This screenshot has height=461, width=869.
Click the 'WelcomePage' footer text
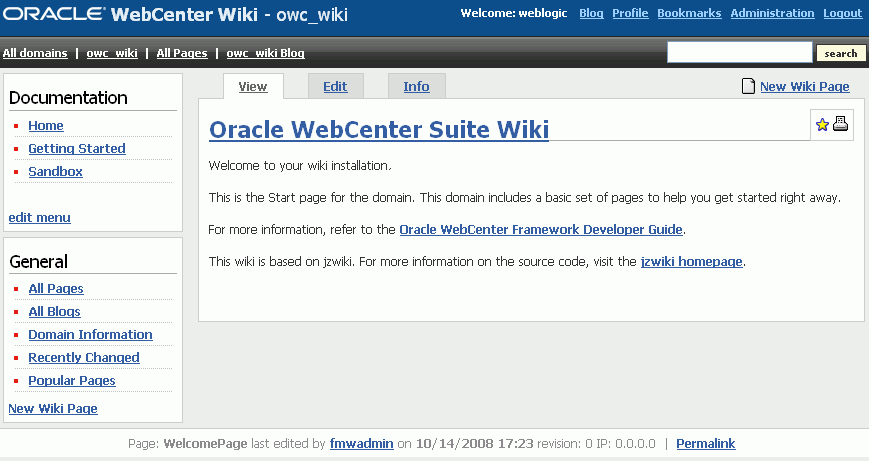(205, 444)
